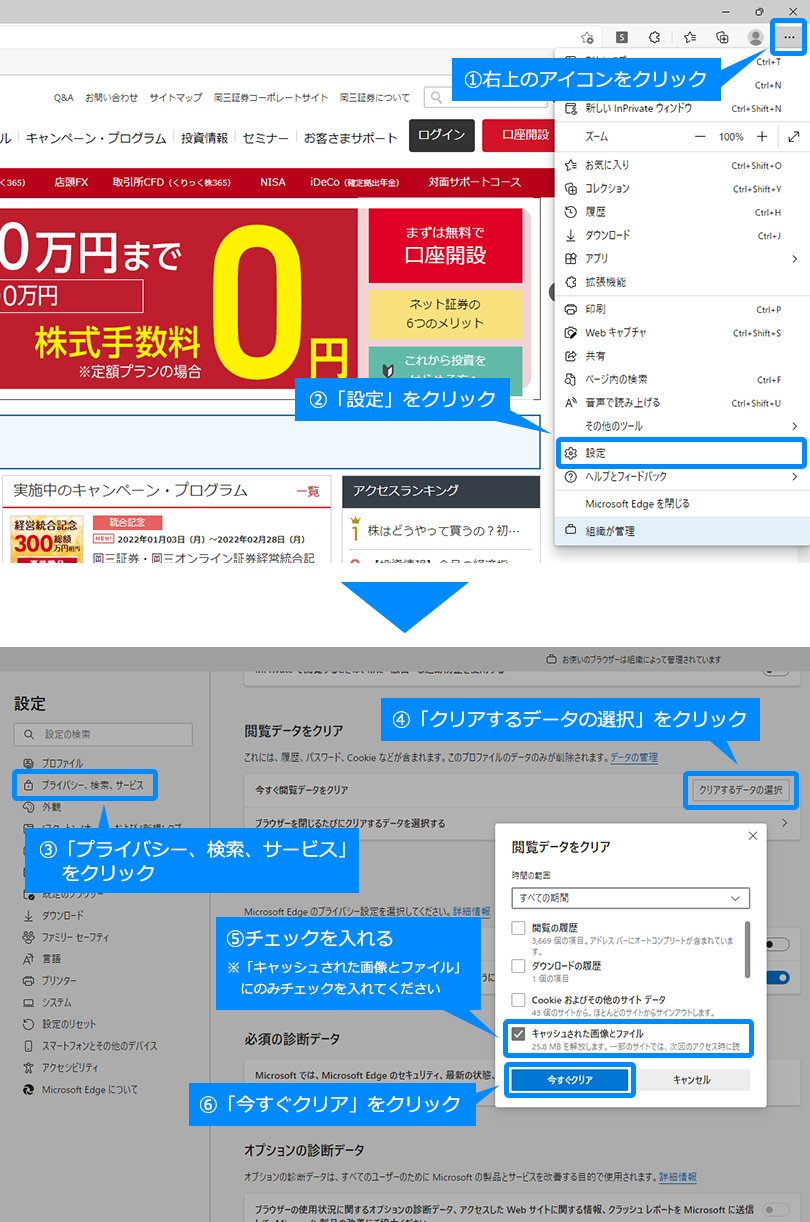Open 履歴 from the Edge menu
This screenshot has width=810, height=1222.
coord(682,212)
